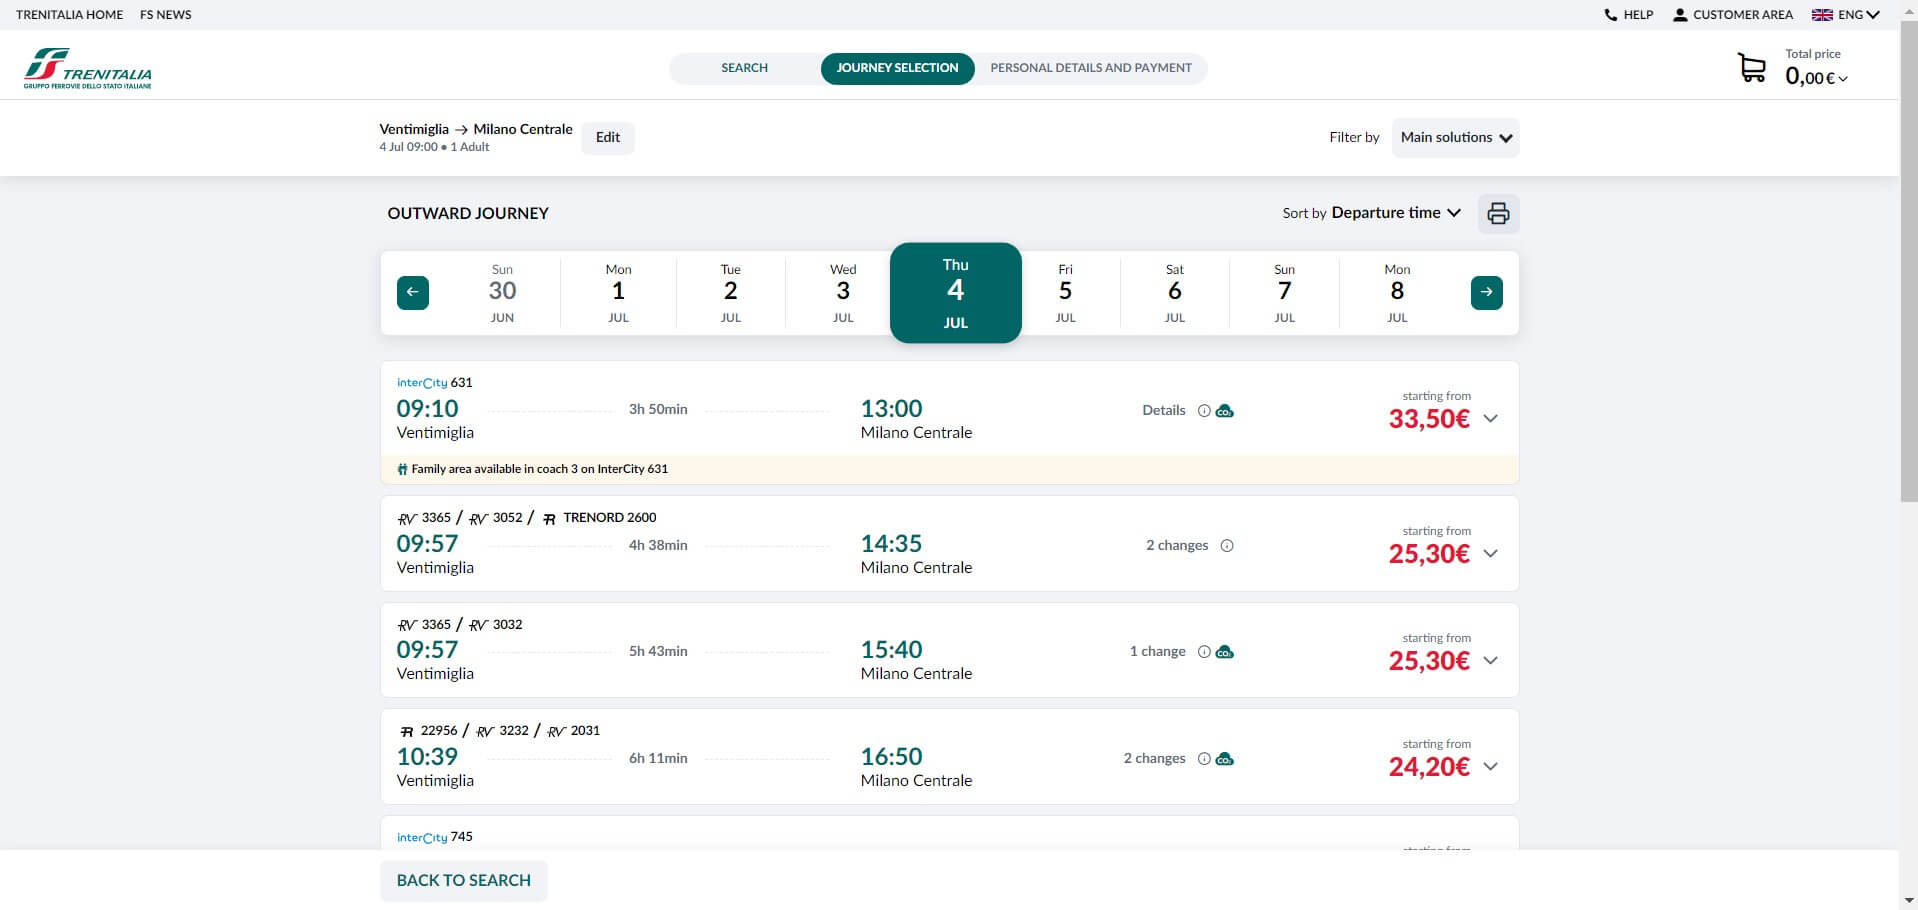This screenshot has width=1918, height=910.
Task: Click 2 changes on 14:35 arrival journey
Action: (x=1177, y=546)
